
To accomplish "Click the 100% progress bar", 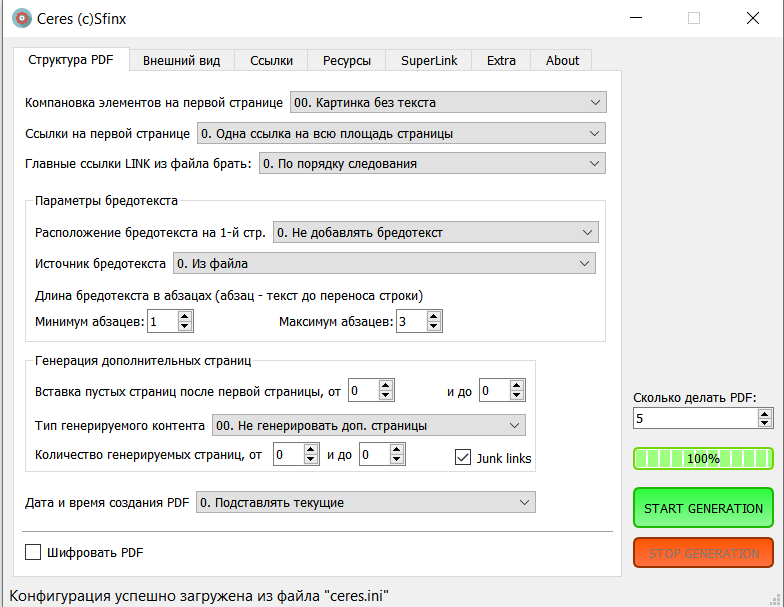I will point(703,458).
